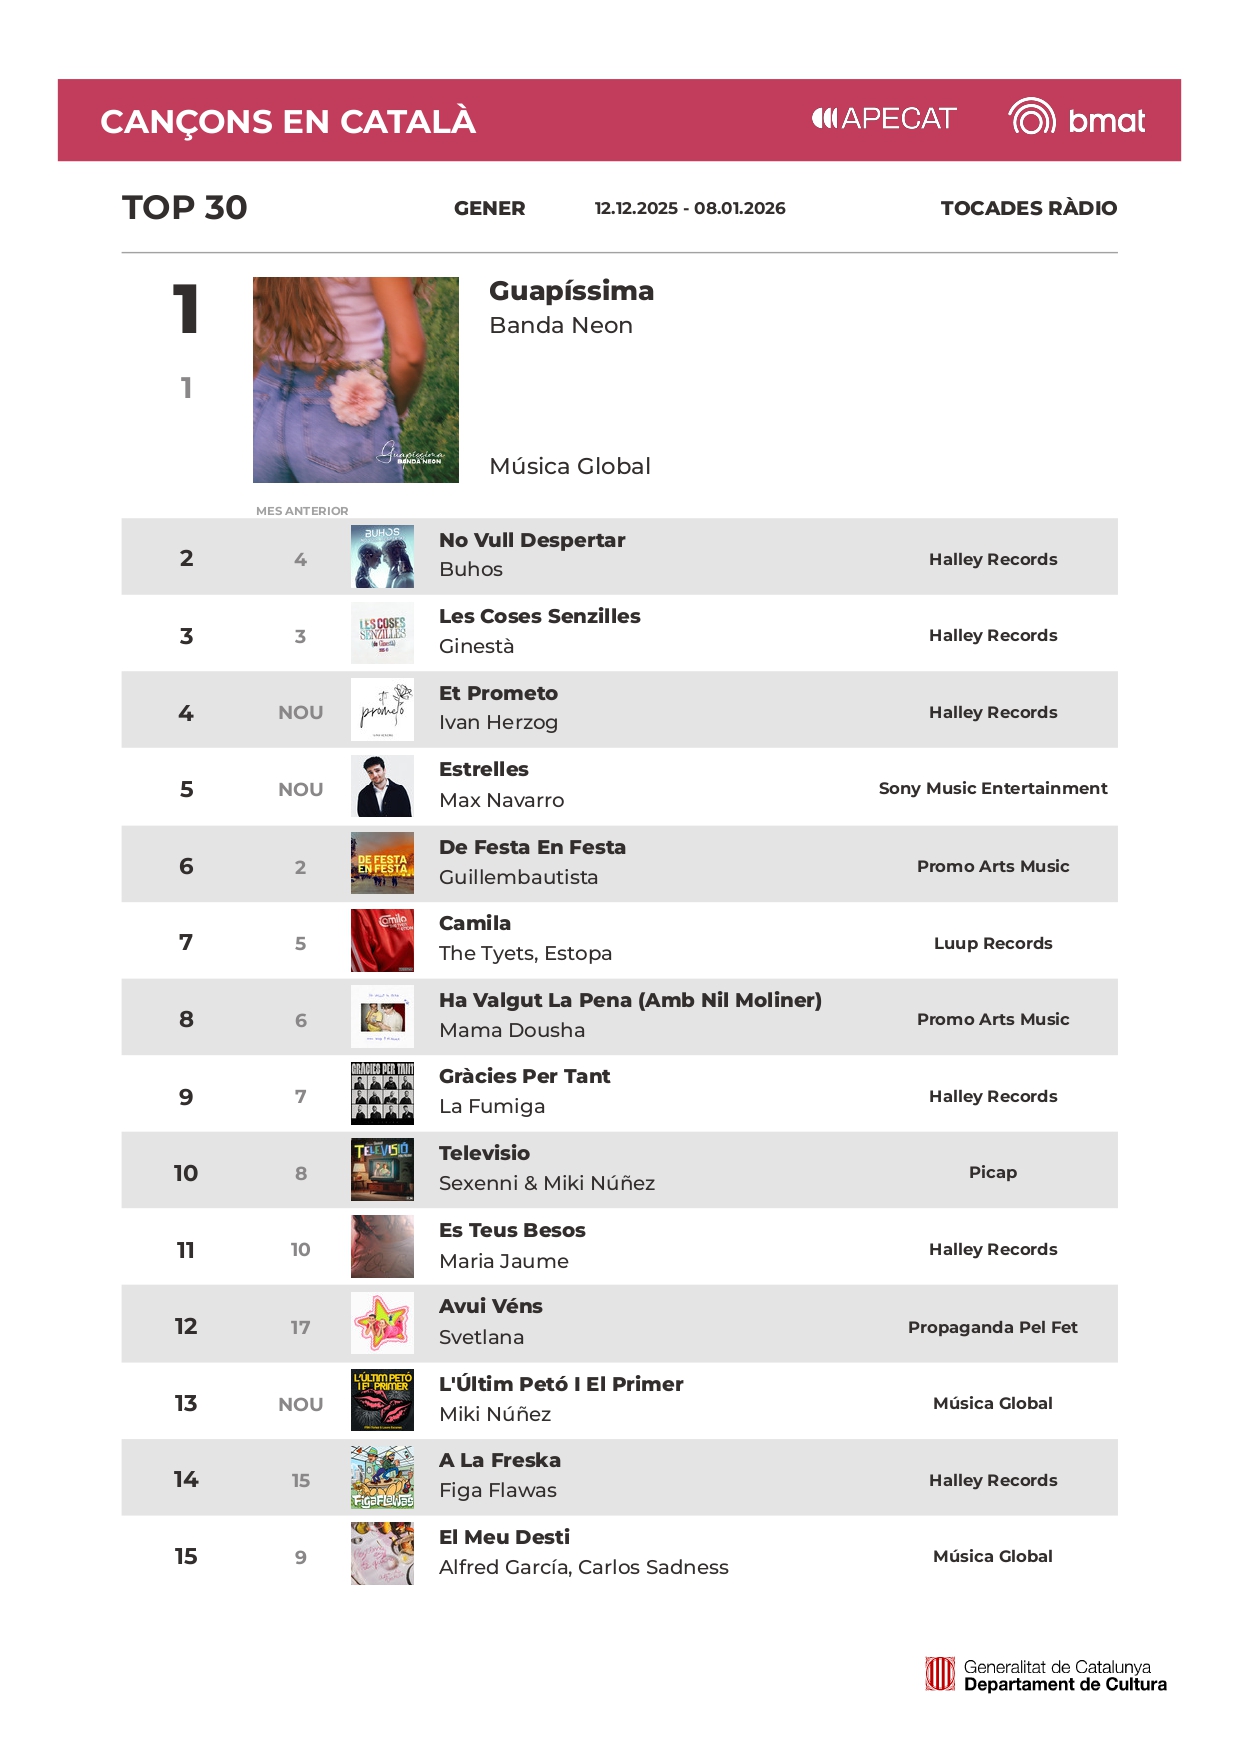Screen dimensions: 1240x1754
Task: Click the Buhos No Vull Despertar cover
Action: click(x=382, y=557)
